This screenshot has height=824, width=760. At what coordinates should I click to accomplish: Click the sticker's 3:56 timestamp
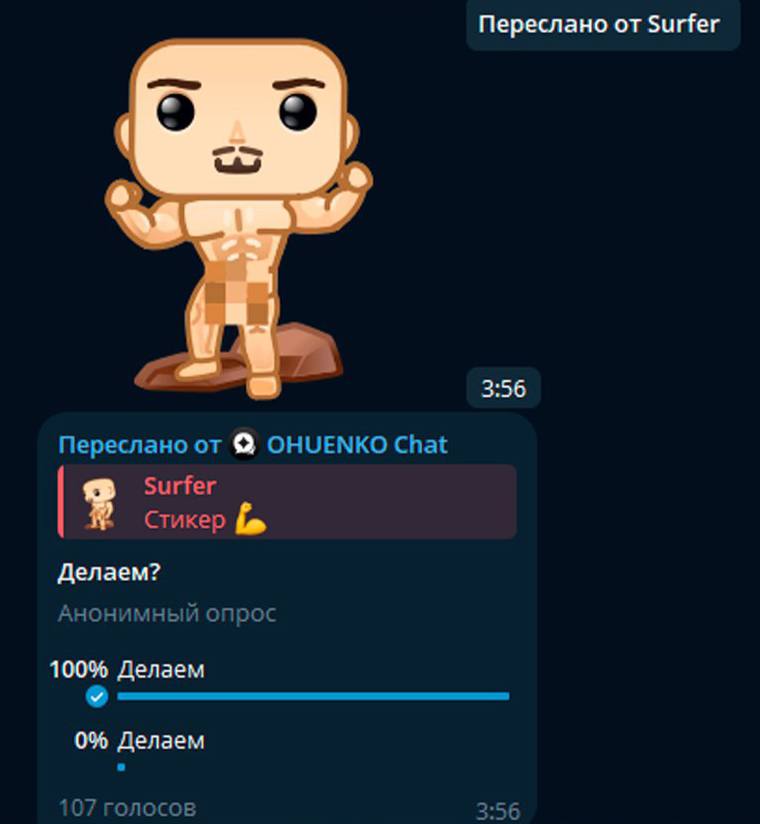click(504, 388)
